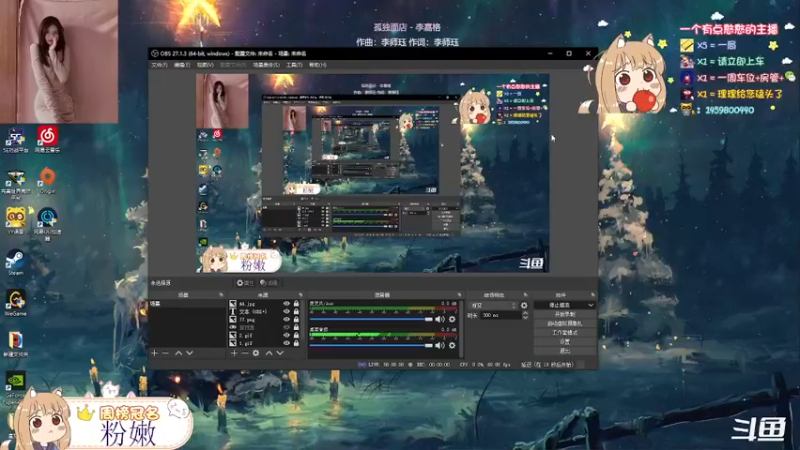This screenshot has height=450, width=800.
Task: Mute the 桌面音频 speaker icon
Action: [440, 345]
